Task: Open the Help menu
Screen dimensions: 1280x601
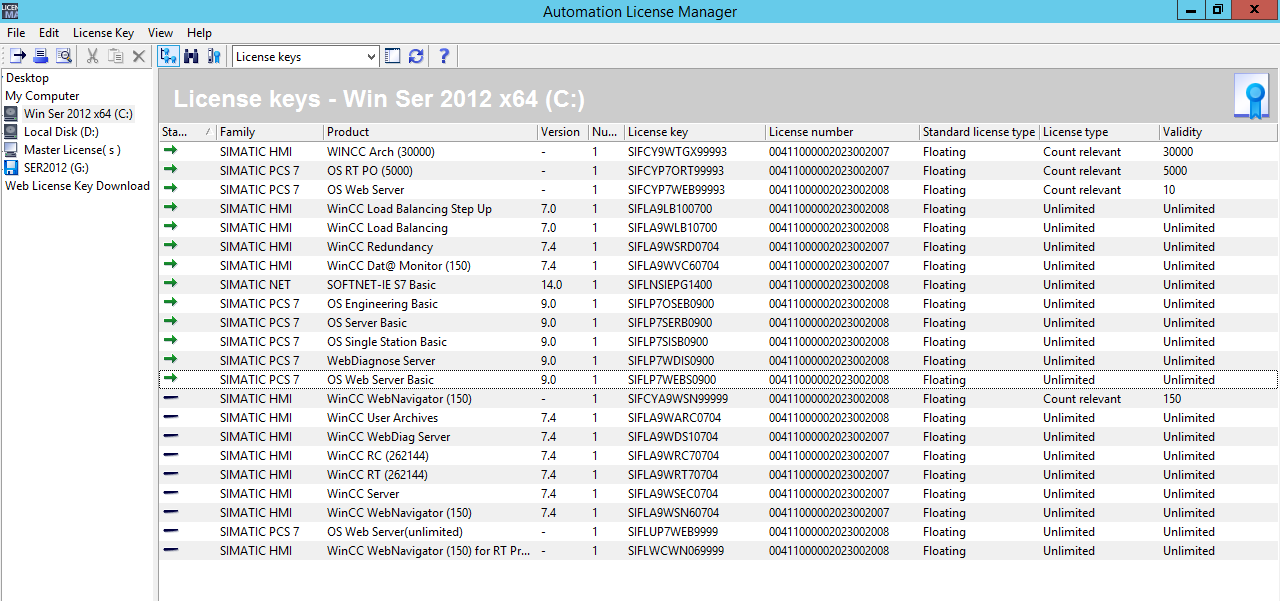Action: click(x=199, y=33)
